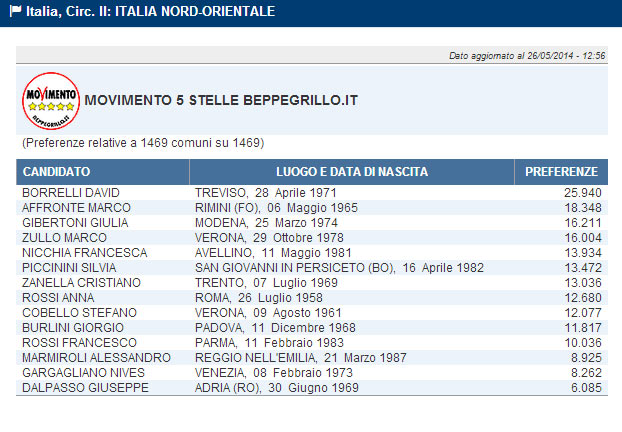Choose ROSSI ANNA from the table
The width and height of the screenshot is (622, 432).
click(x=58, y=298)
